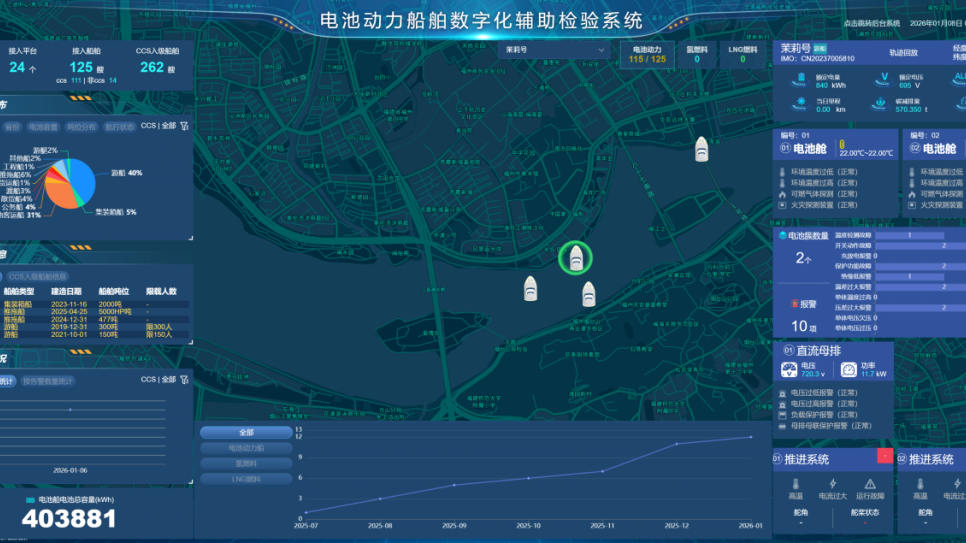Click the power meter icon under 直流母排
This screenshot has height=543, width=966.
[x=847, y=370]
